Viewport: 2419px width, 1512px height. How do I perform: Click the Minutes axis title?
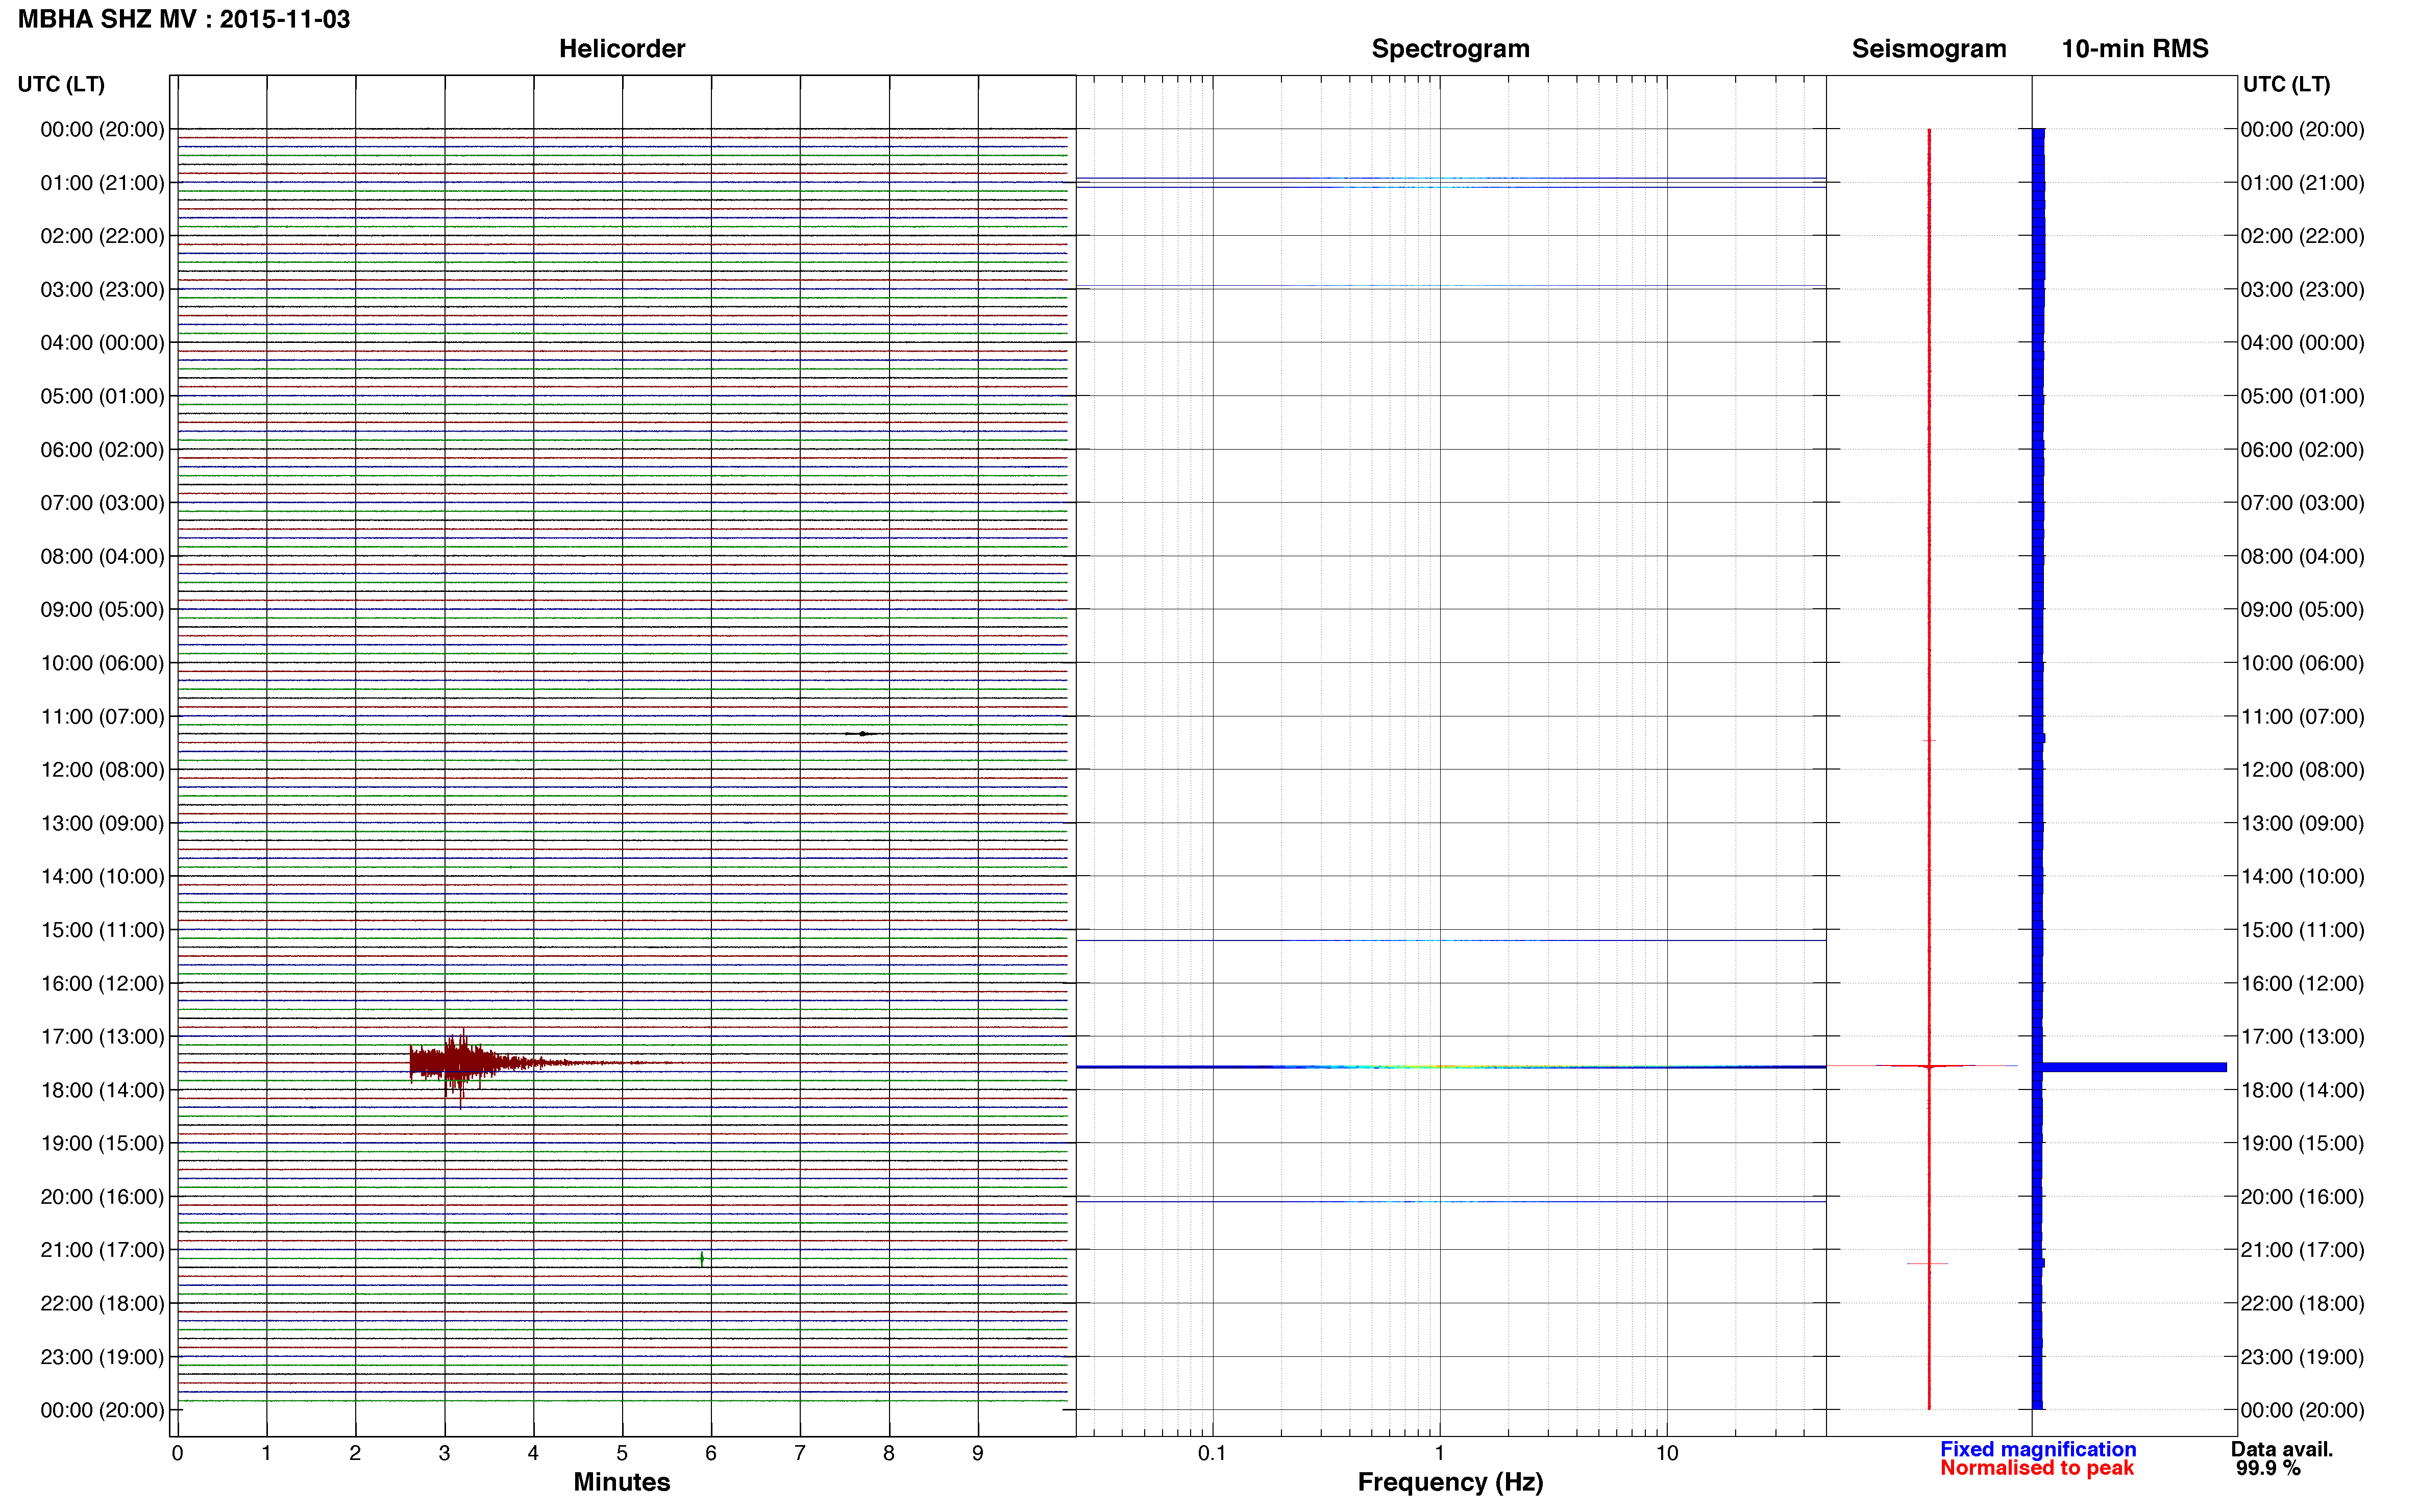[622, 1482]
